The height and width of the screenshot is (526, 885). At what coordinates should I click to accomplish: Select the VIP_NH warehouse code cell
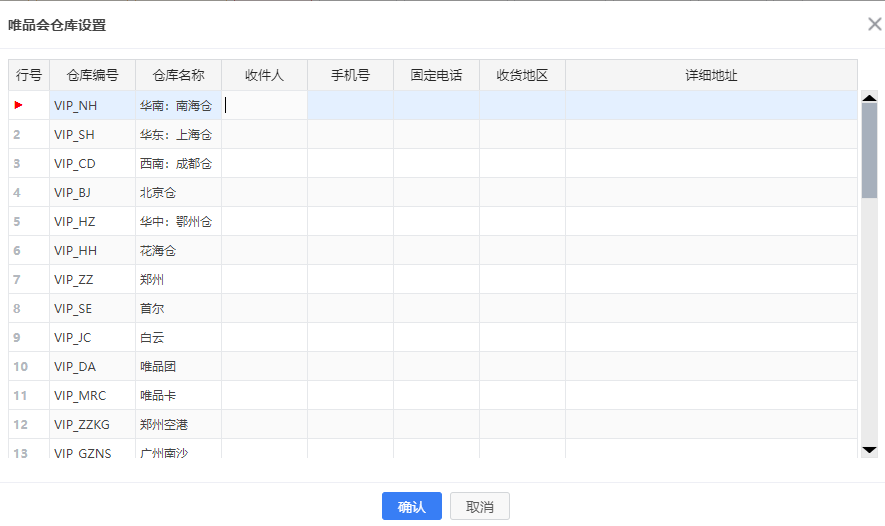[x=93, y=105]
